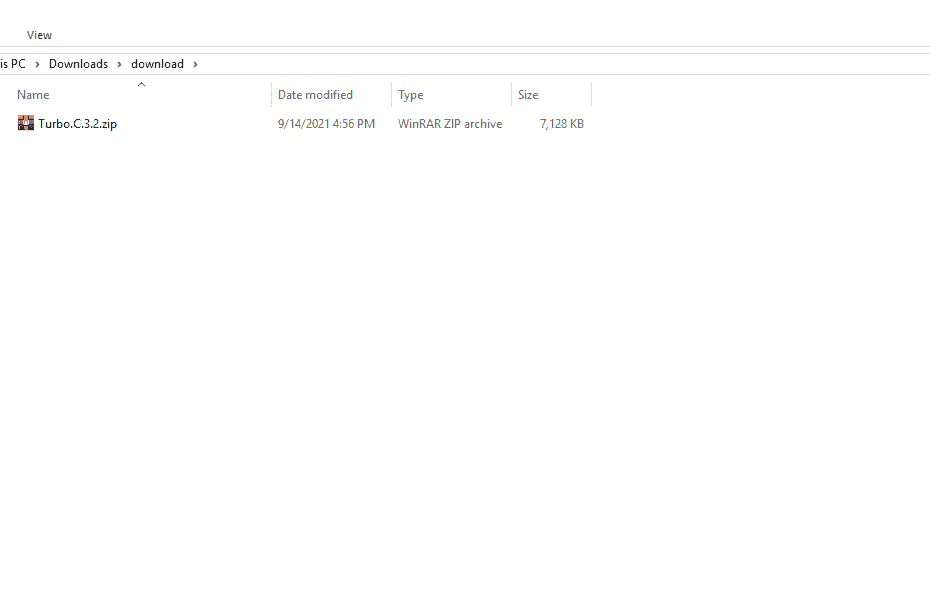Click blank area of the address bar
This screenshot has width=930, height=604.
click(x=560, y=64)
